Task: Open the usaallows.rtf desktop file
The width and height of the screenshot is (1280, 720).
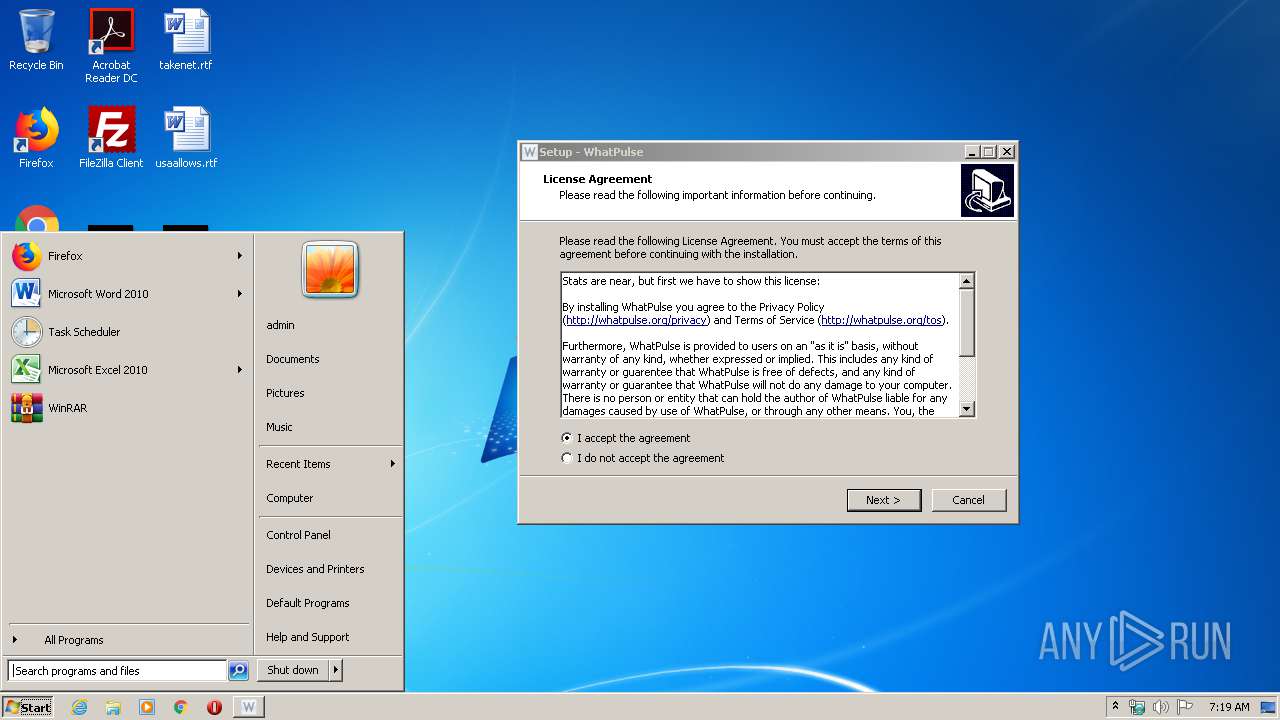Action: (186, 139)
